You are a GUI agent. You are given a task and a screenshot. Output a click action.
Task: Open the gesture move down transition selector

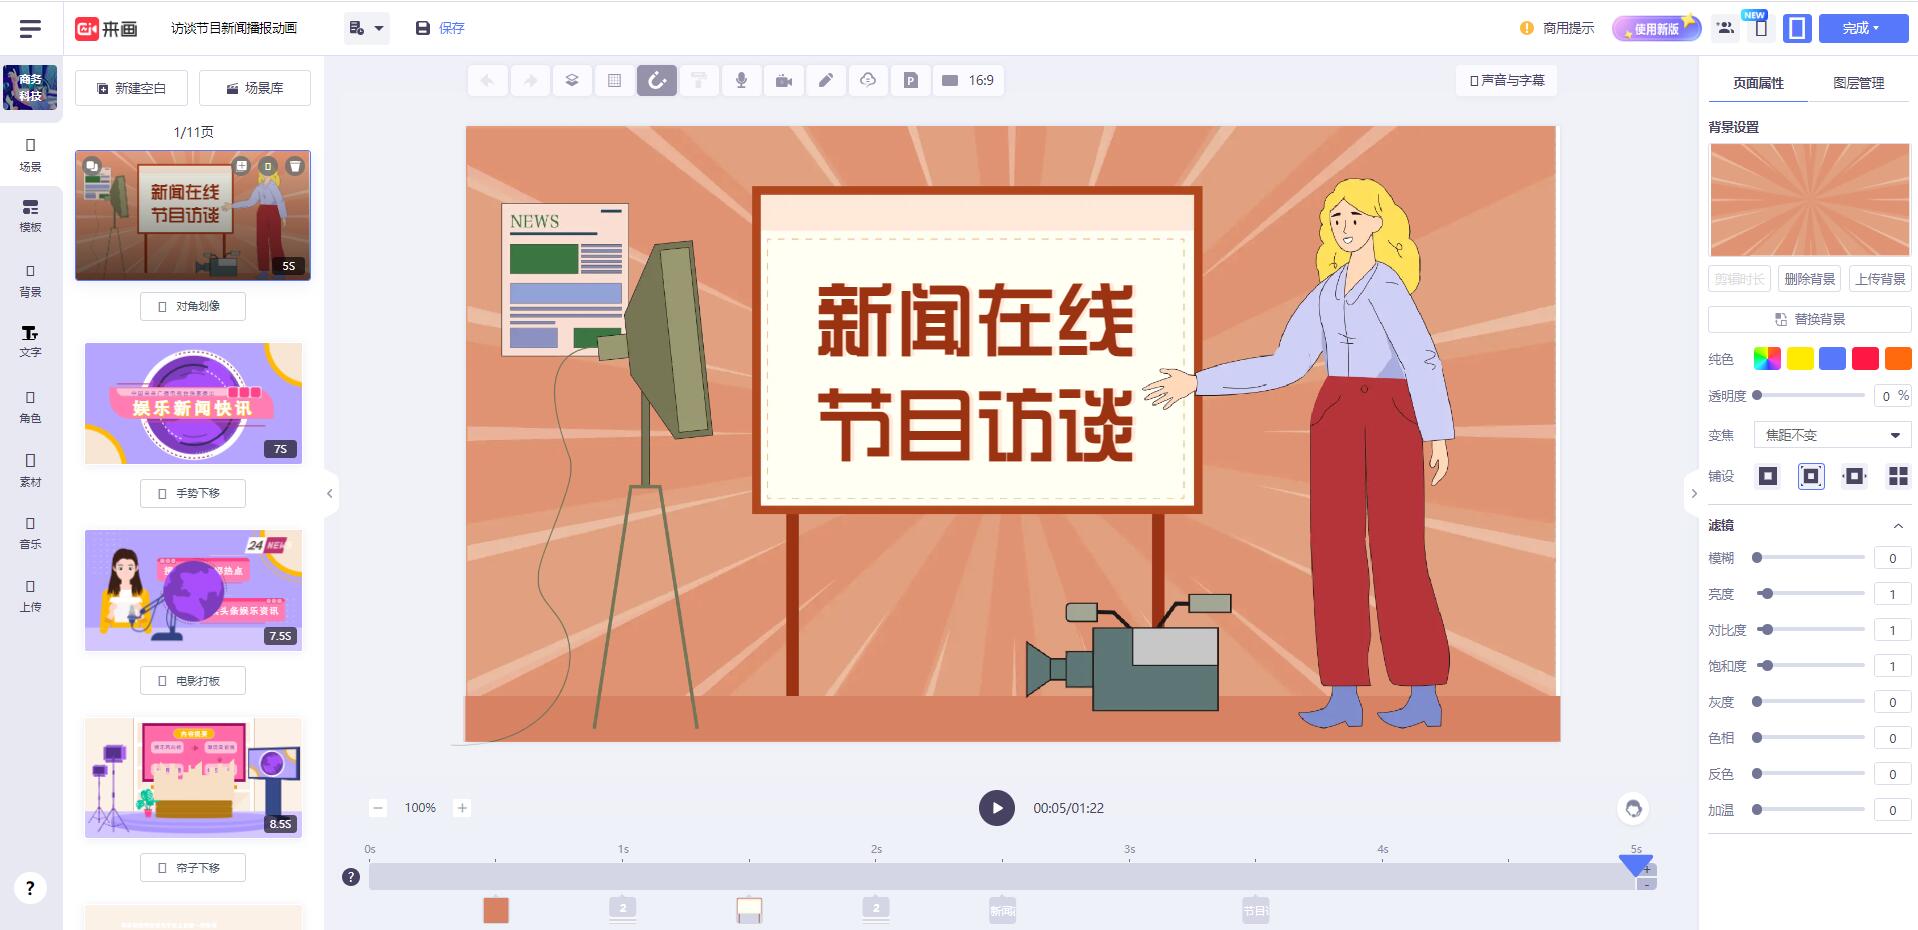pos(192,493)
